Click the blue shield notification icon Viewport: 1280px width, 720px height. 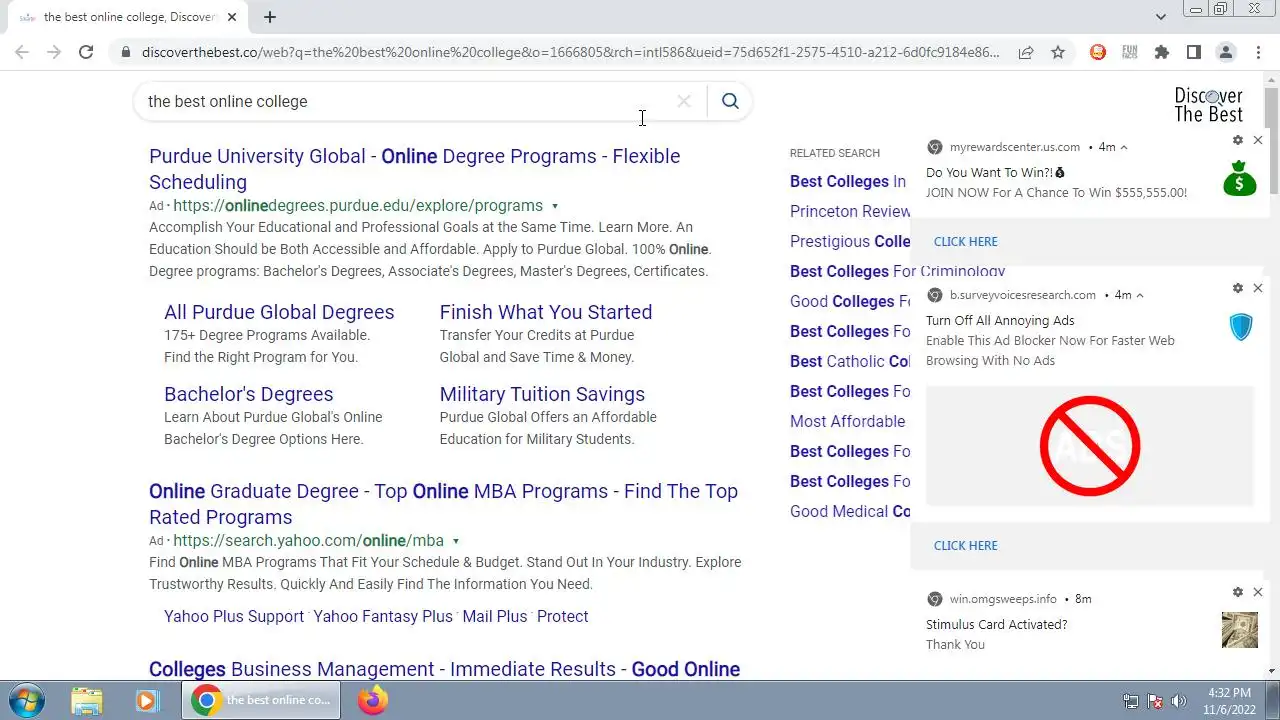[x=1241, y=326]
